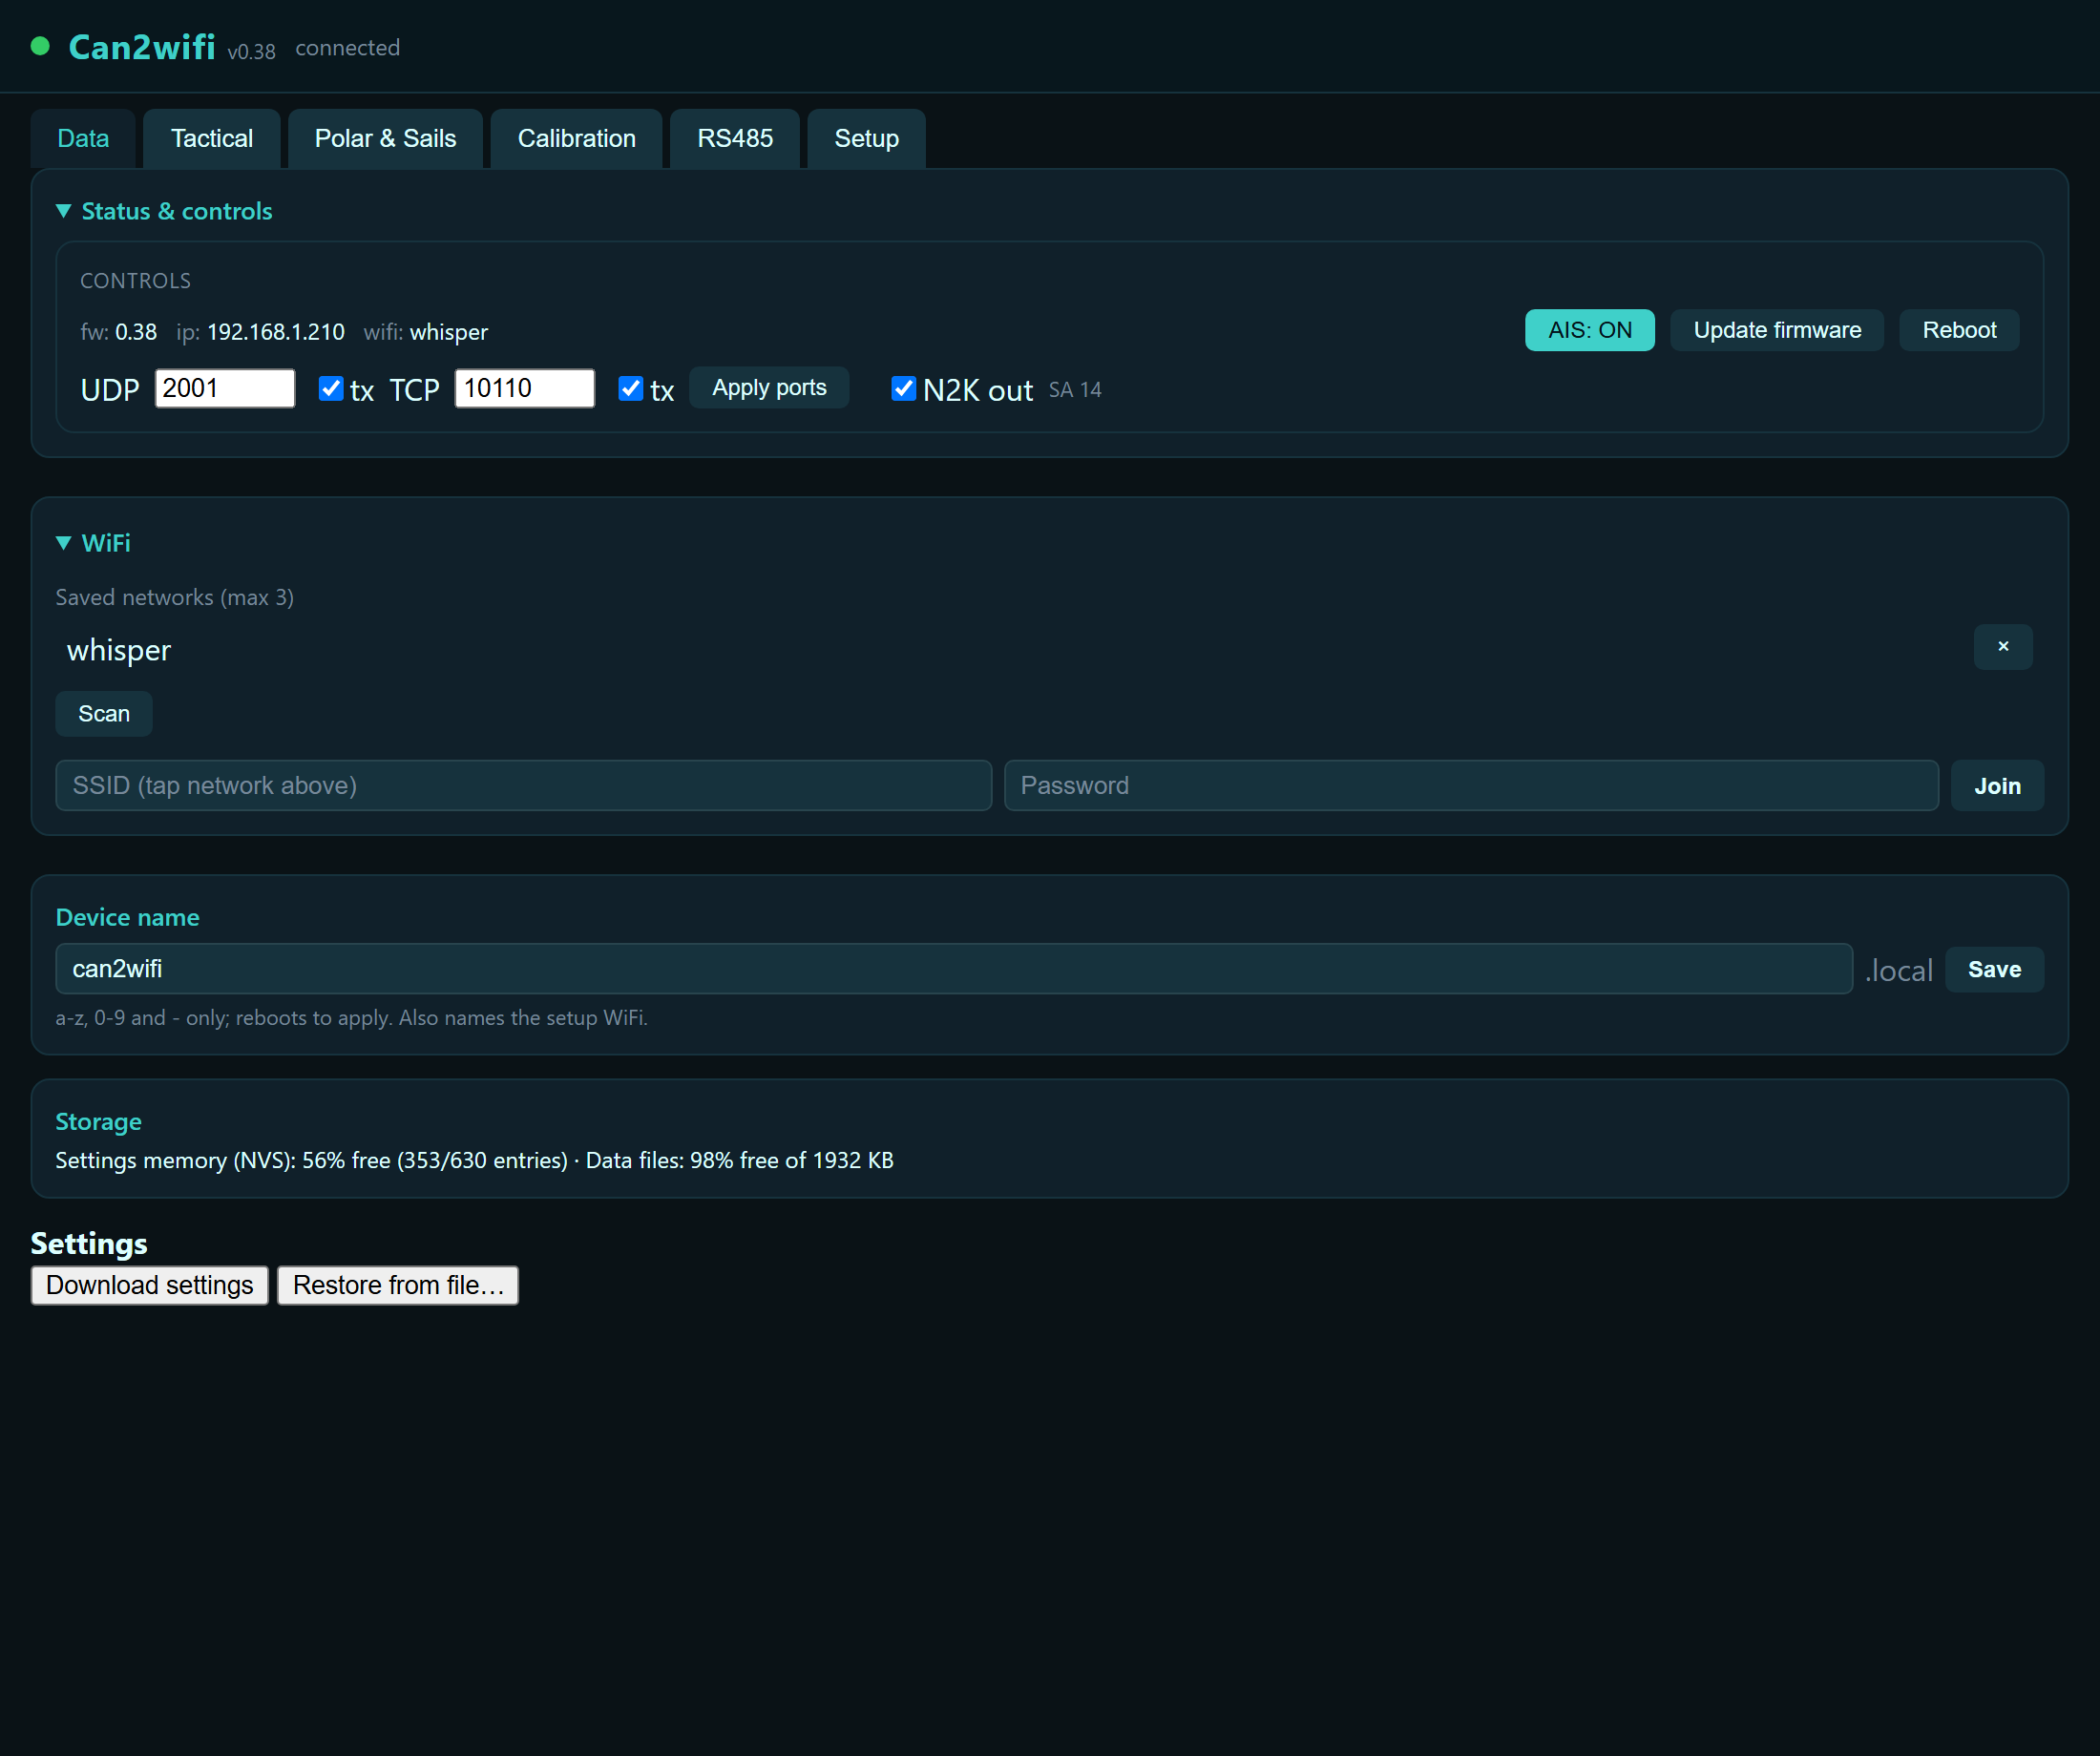Click the Saved networks (max 3) label
2100x1756 pixels.
pyautogui.click(x=174, y=597)
